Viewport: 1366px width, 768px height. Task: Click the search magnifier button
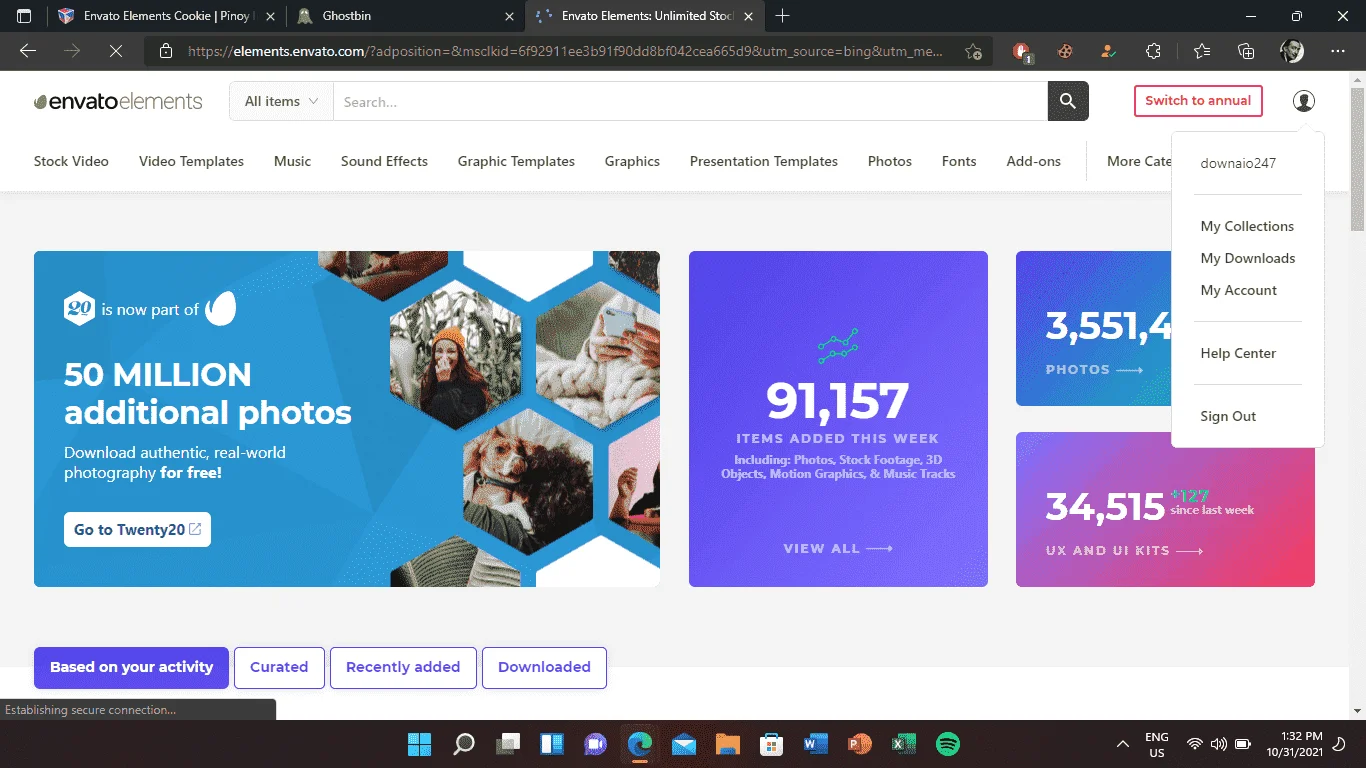point(1068,101)
